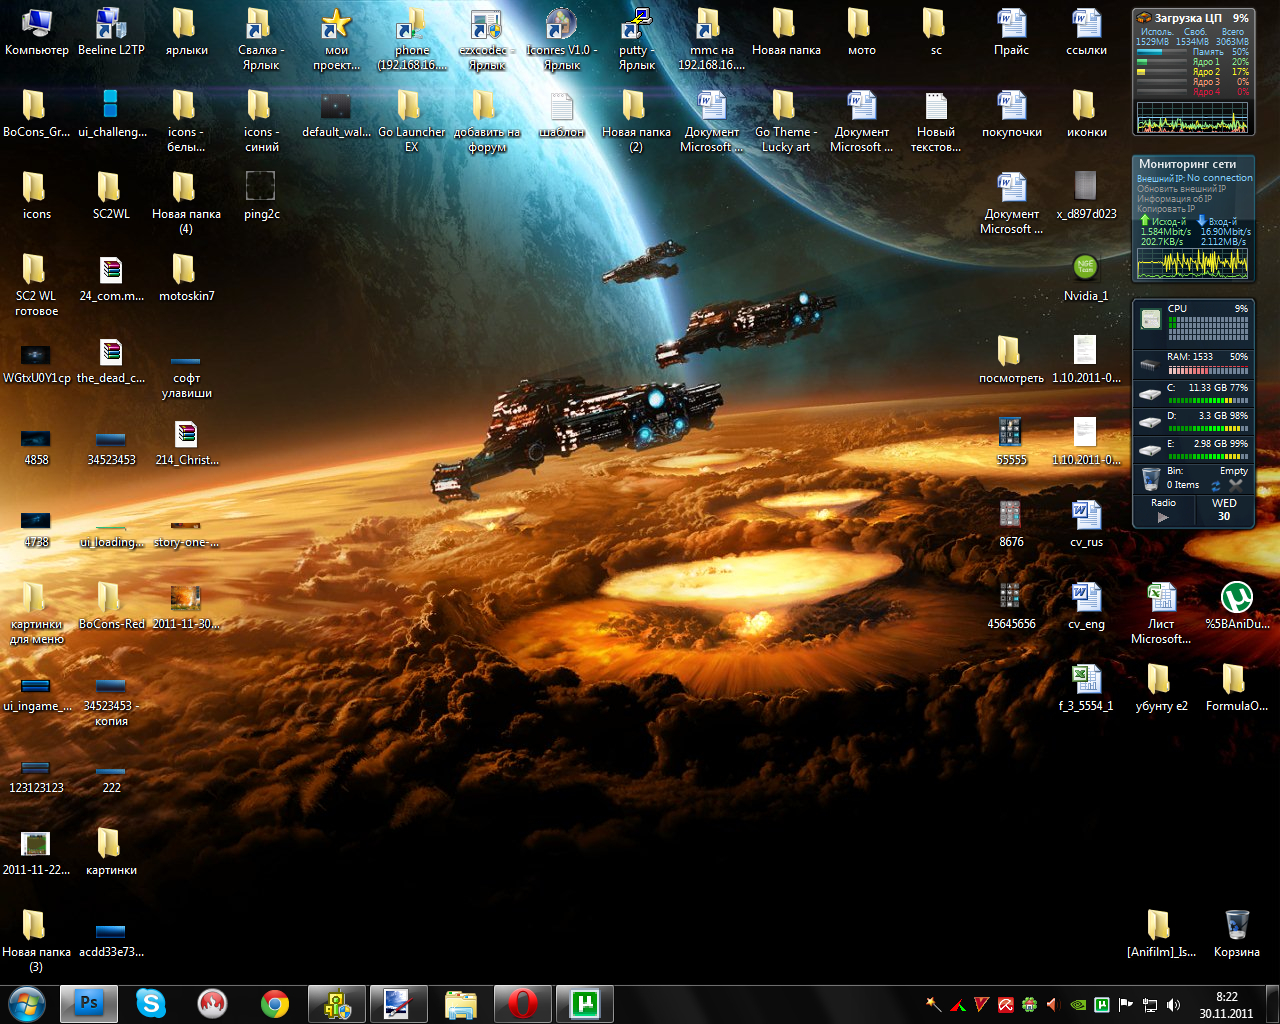Refresh the Bin in the system gadget
This screenshot has width=1280, height=1024.
point(1216,485)
